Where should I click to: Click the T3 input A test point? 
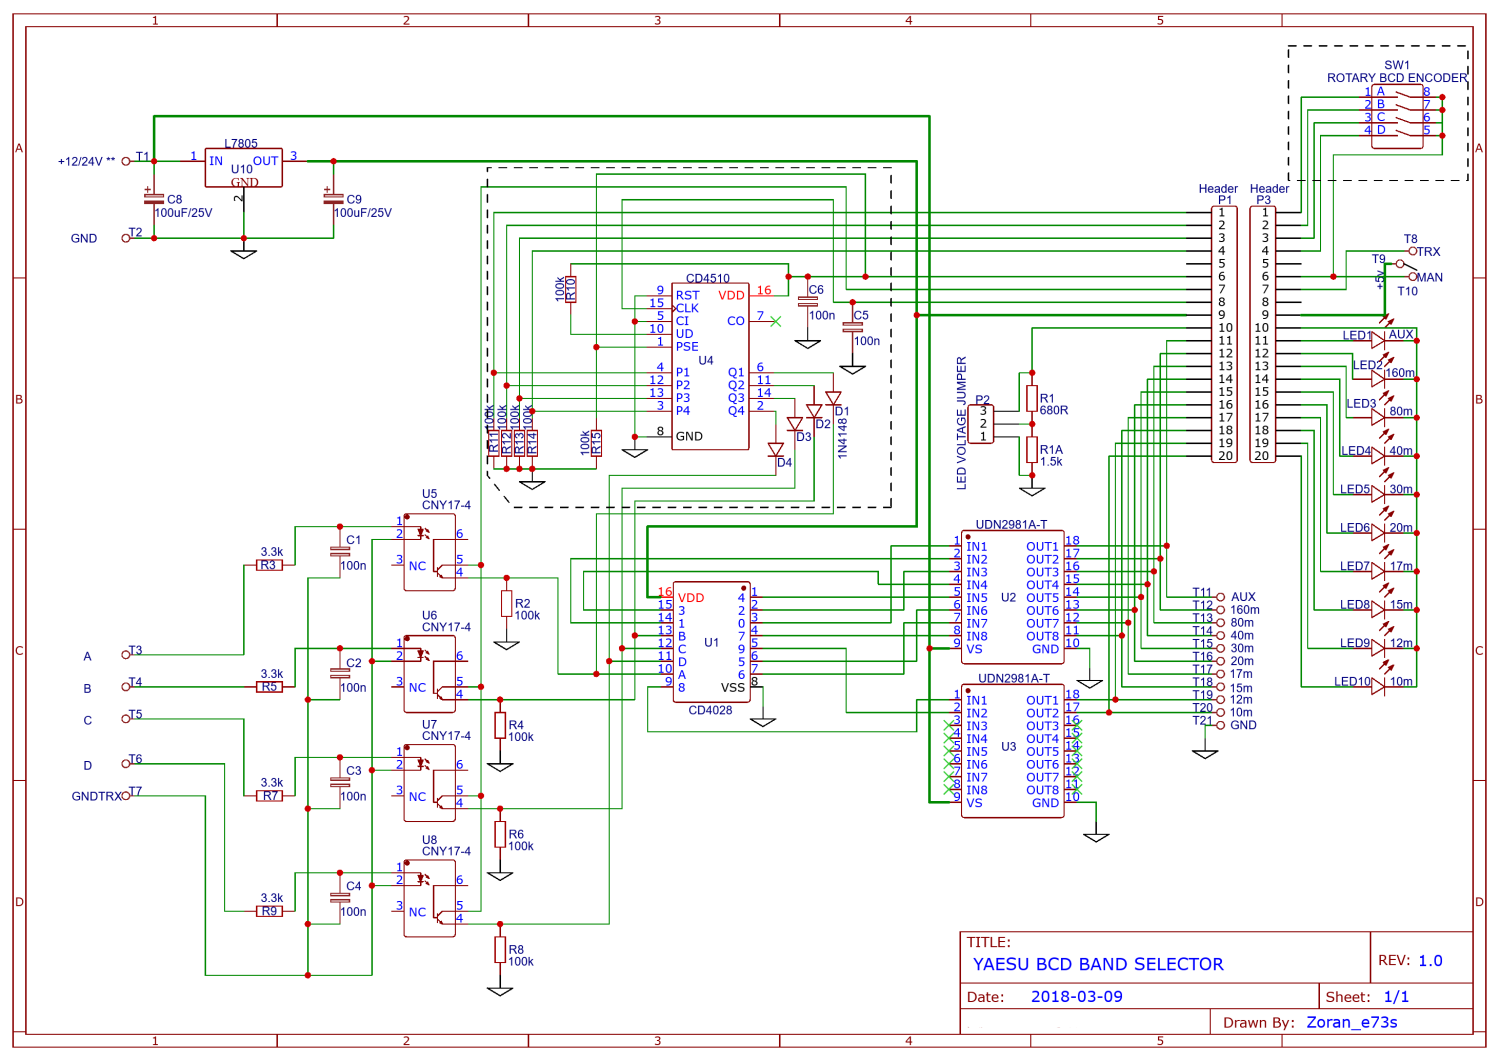pos(127,655)
